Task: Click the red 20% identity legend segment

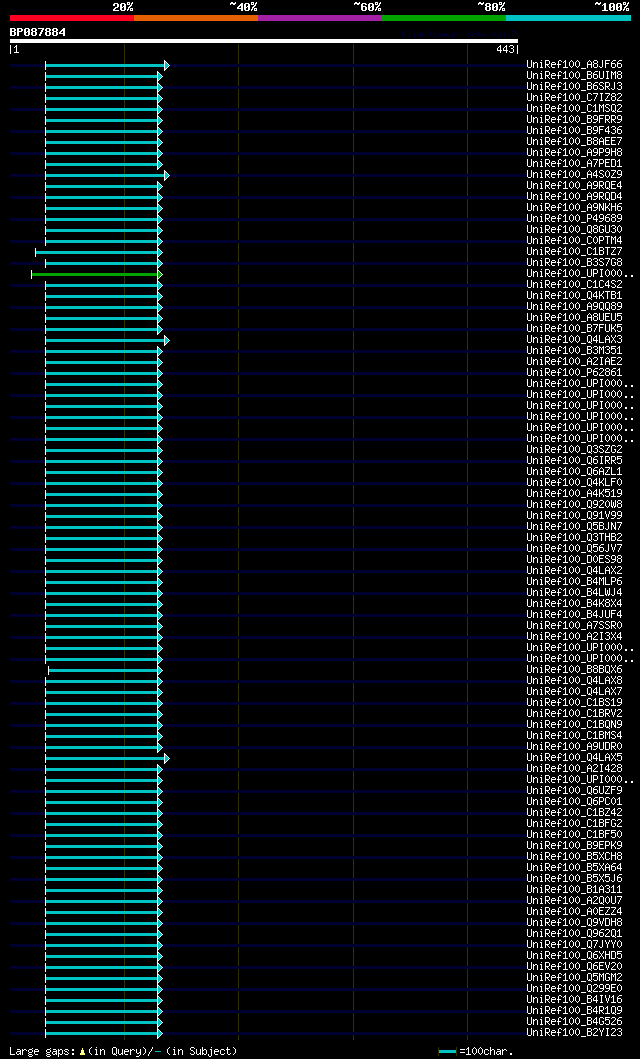Action: pos(72,18)
